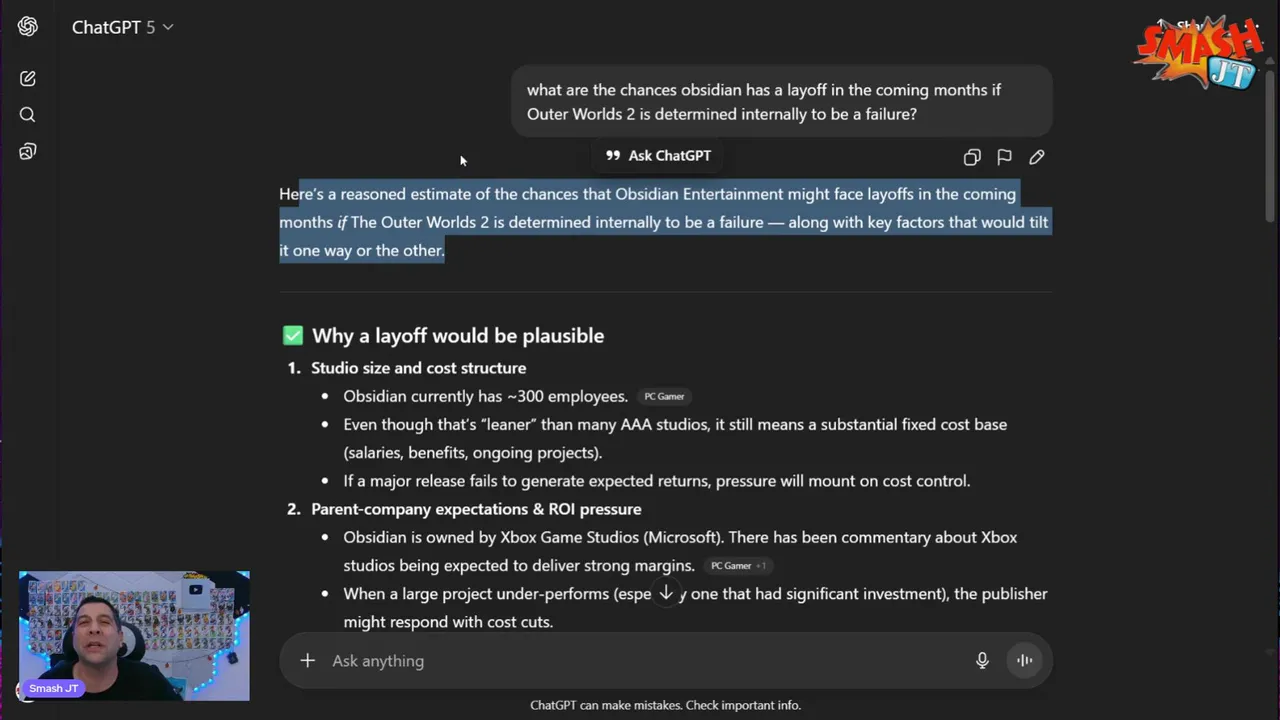
Task: Start a new chat with the compose icon
Action: click(28, 78)
